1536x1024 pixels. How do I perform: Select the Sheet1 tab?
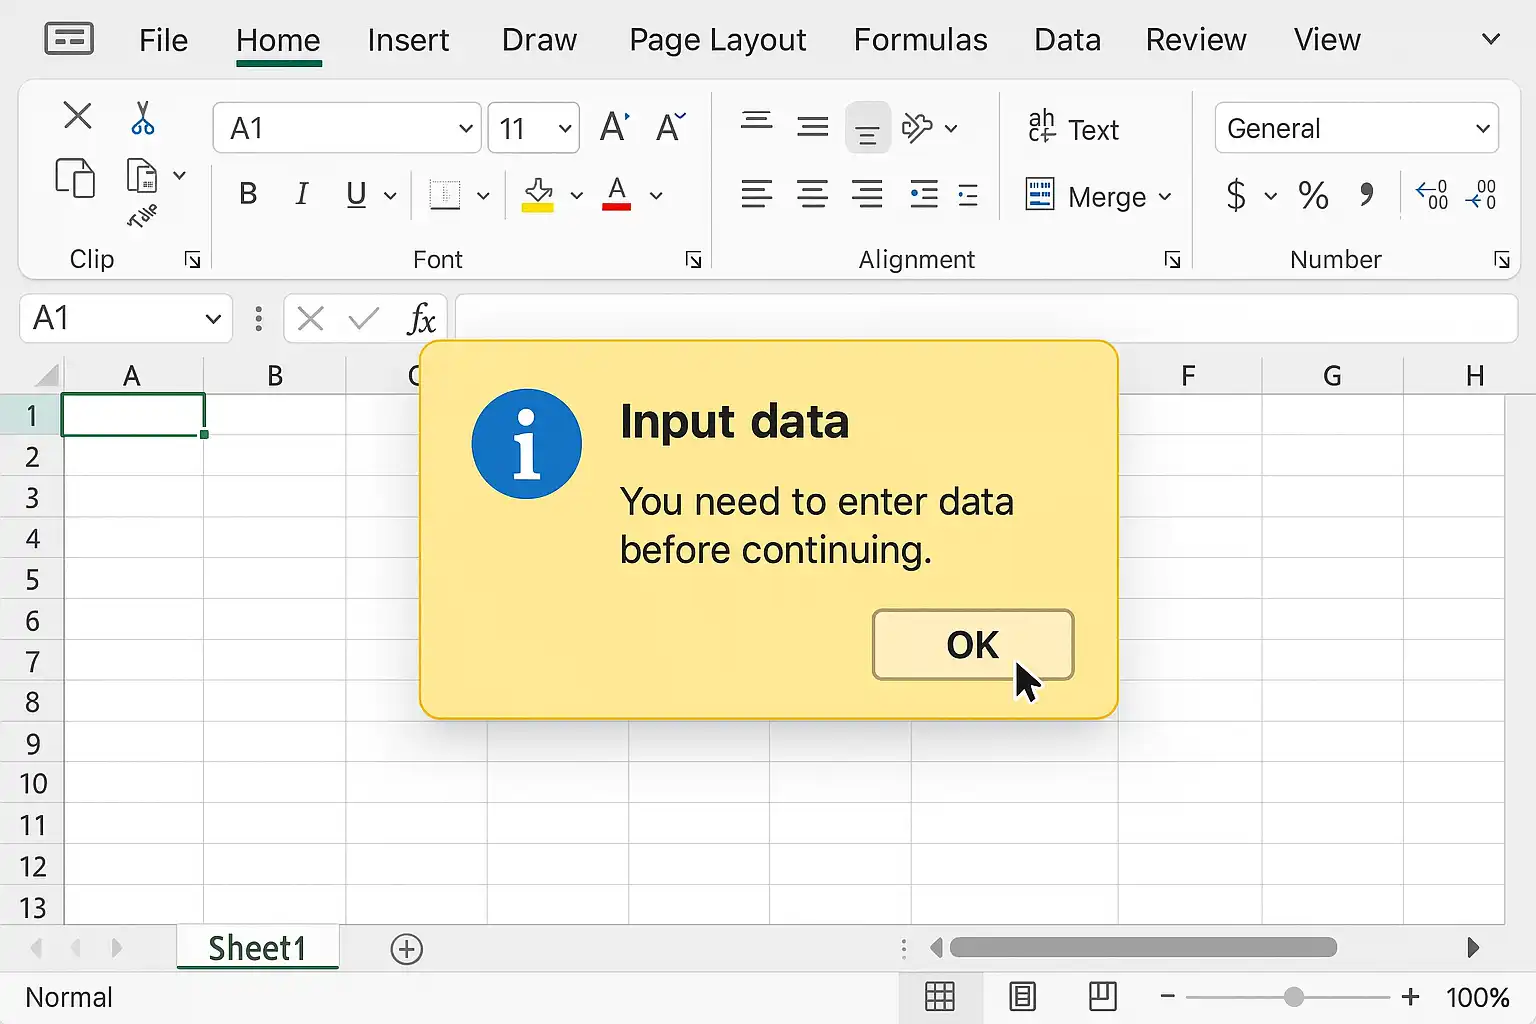(x=257, y=948)
